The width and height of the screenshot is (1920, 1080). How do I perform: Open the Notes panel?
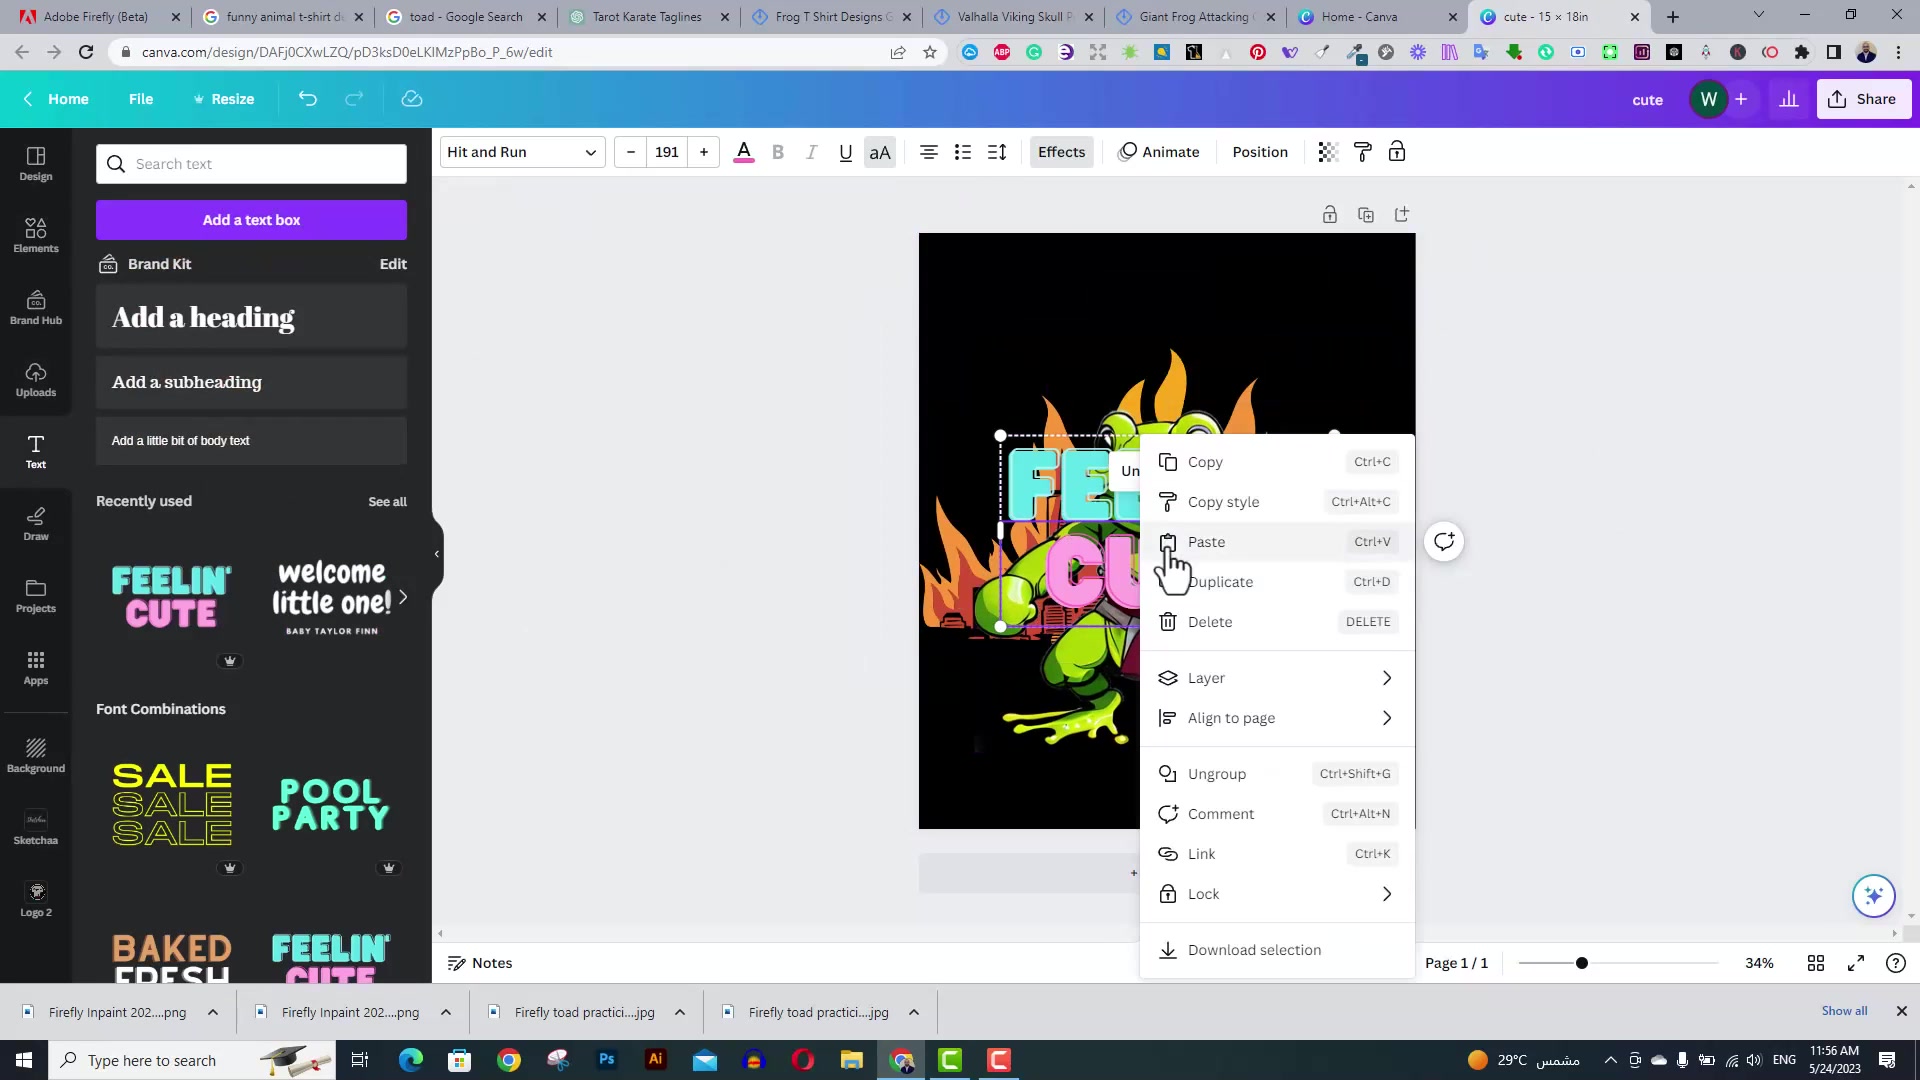(480, 963)
